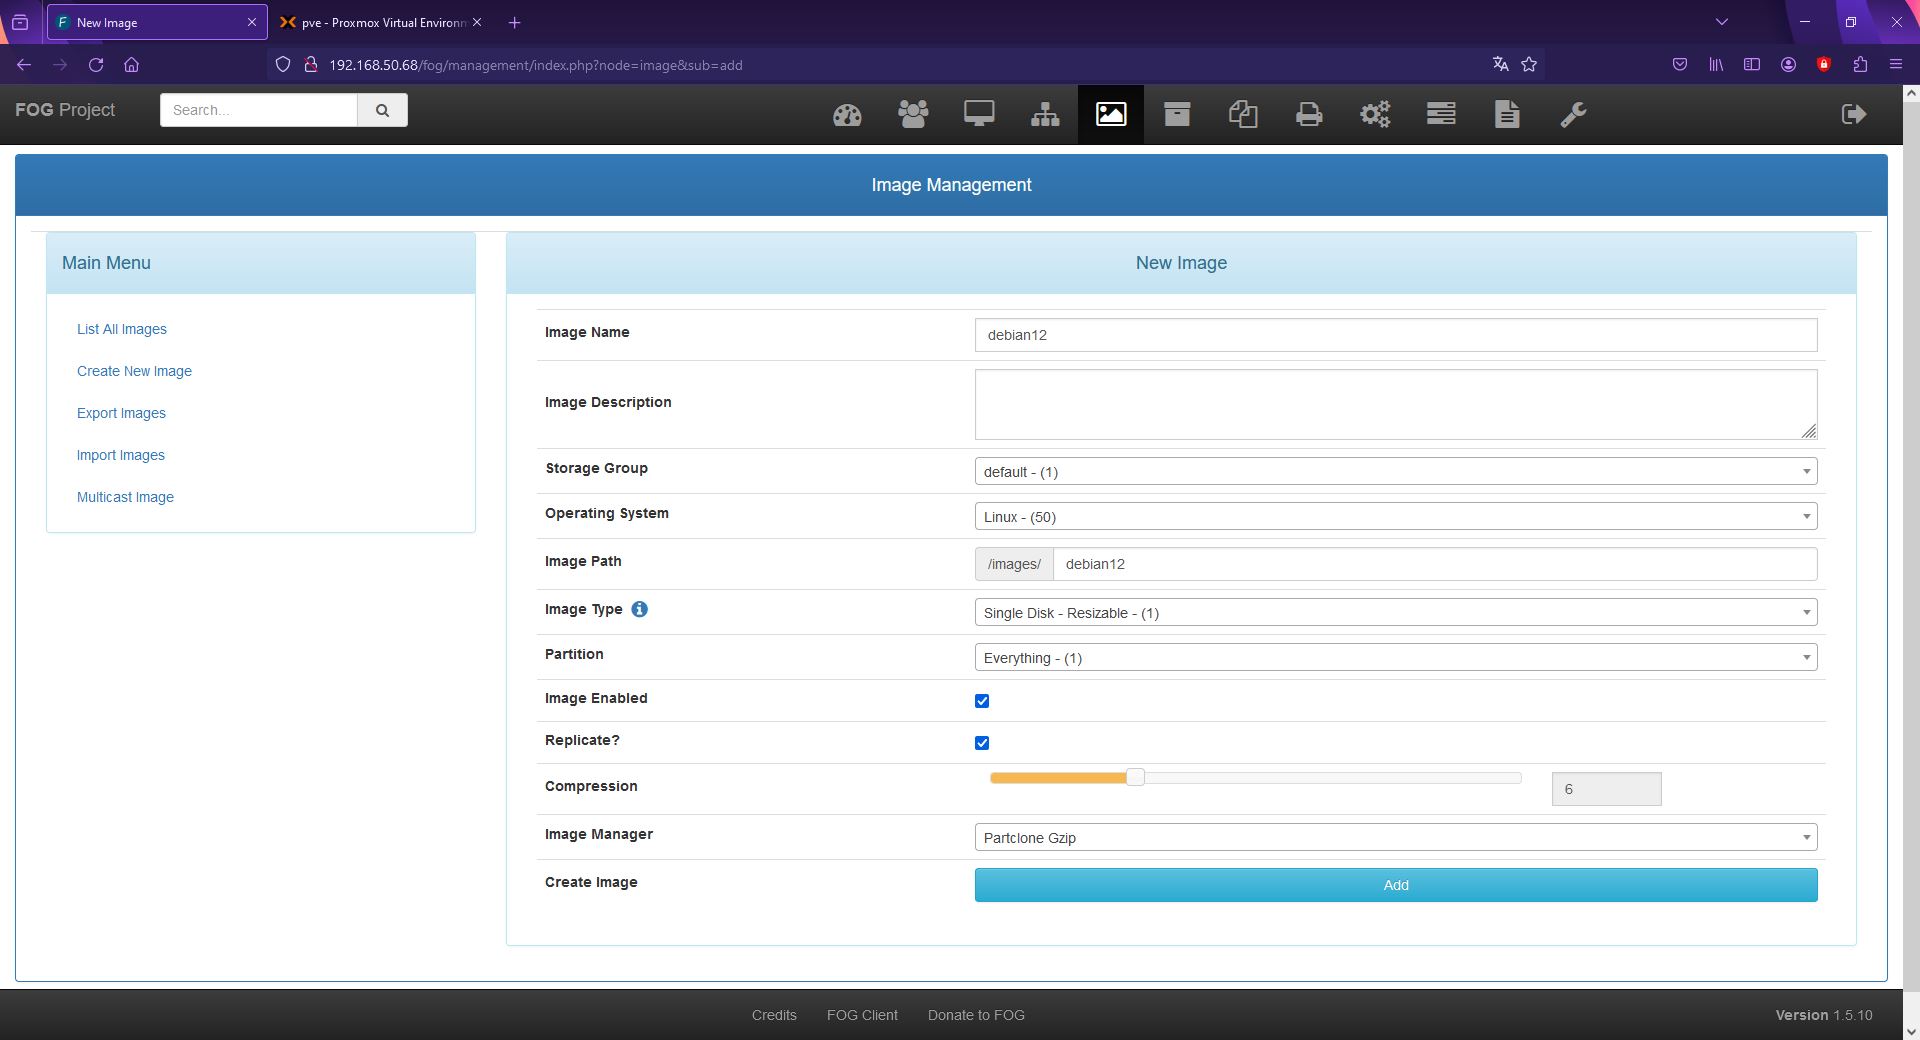
Task: Click the logout icon
Action: (x=1853, y=114)
